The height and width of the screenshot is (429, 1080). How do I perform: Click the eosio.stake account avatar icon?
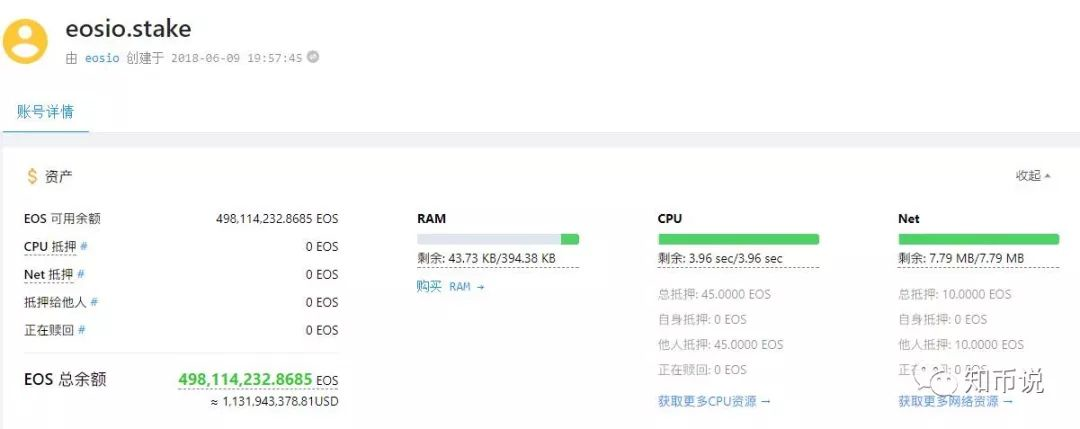(x=25, y=41)
